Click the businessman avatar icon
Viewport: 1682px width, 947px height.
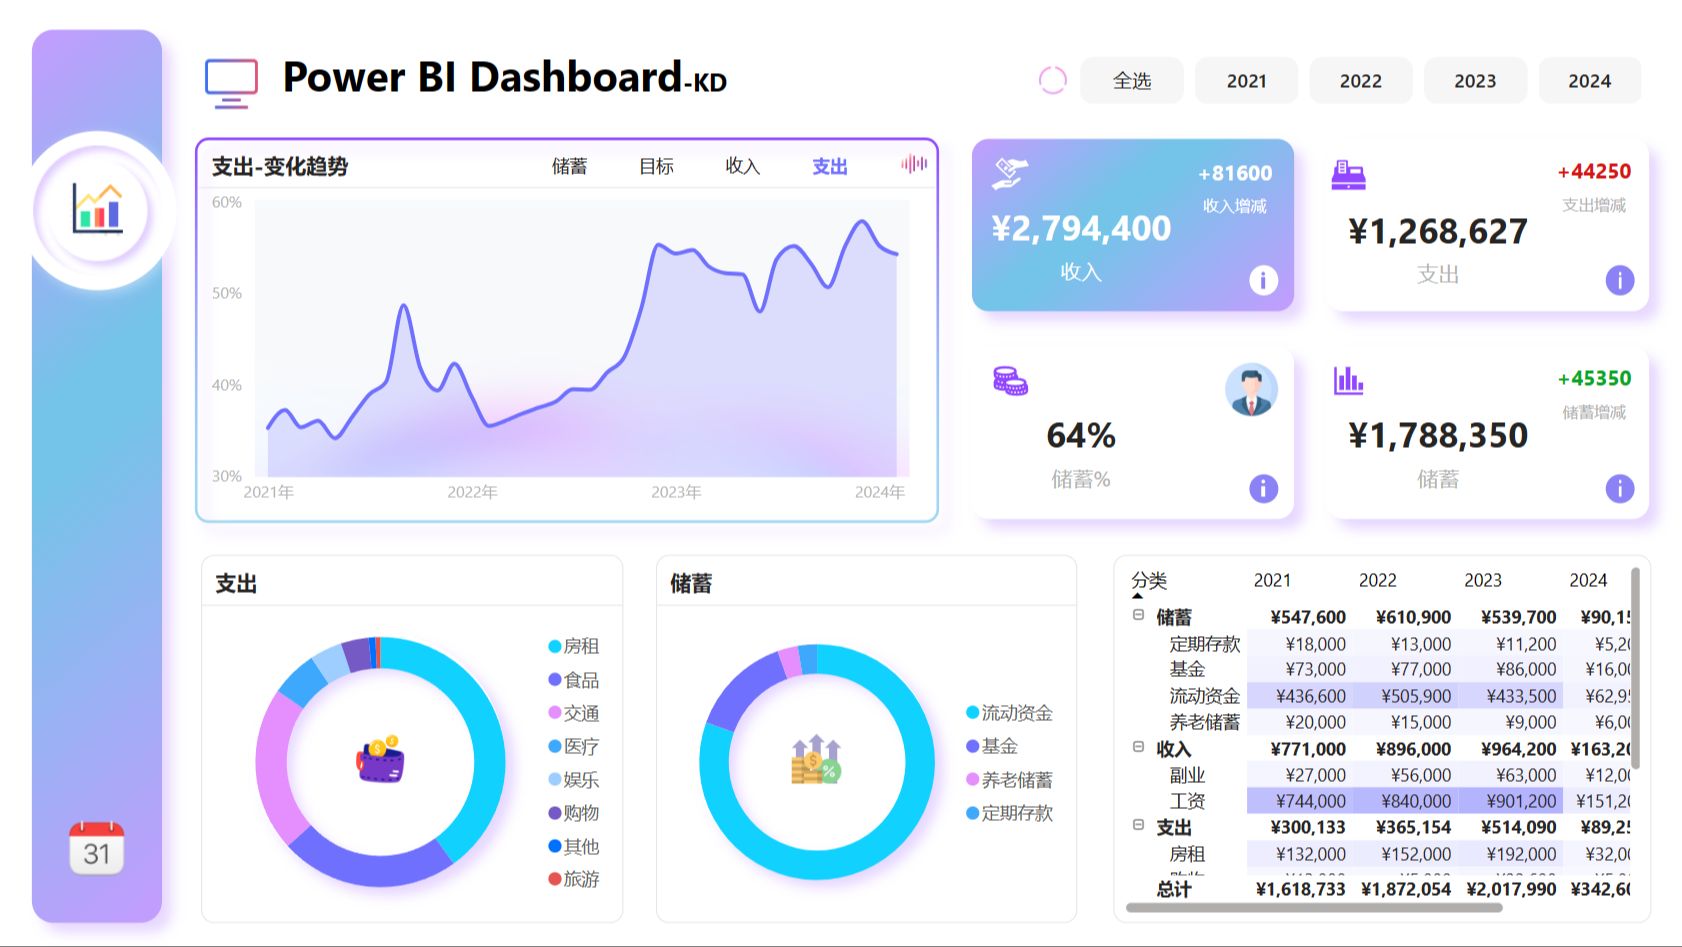pos(1251,390)
